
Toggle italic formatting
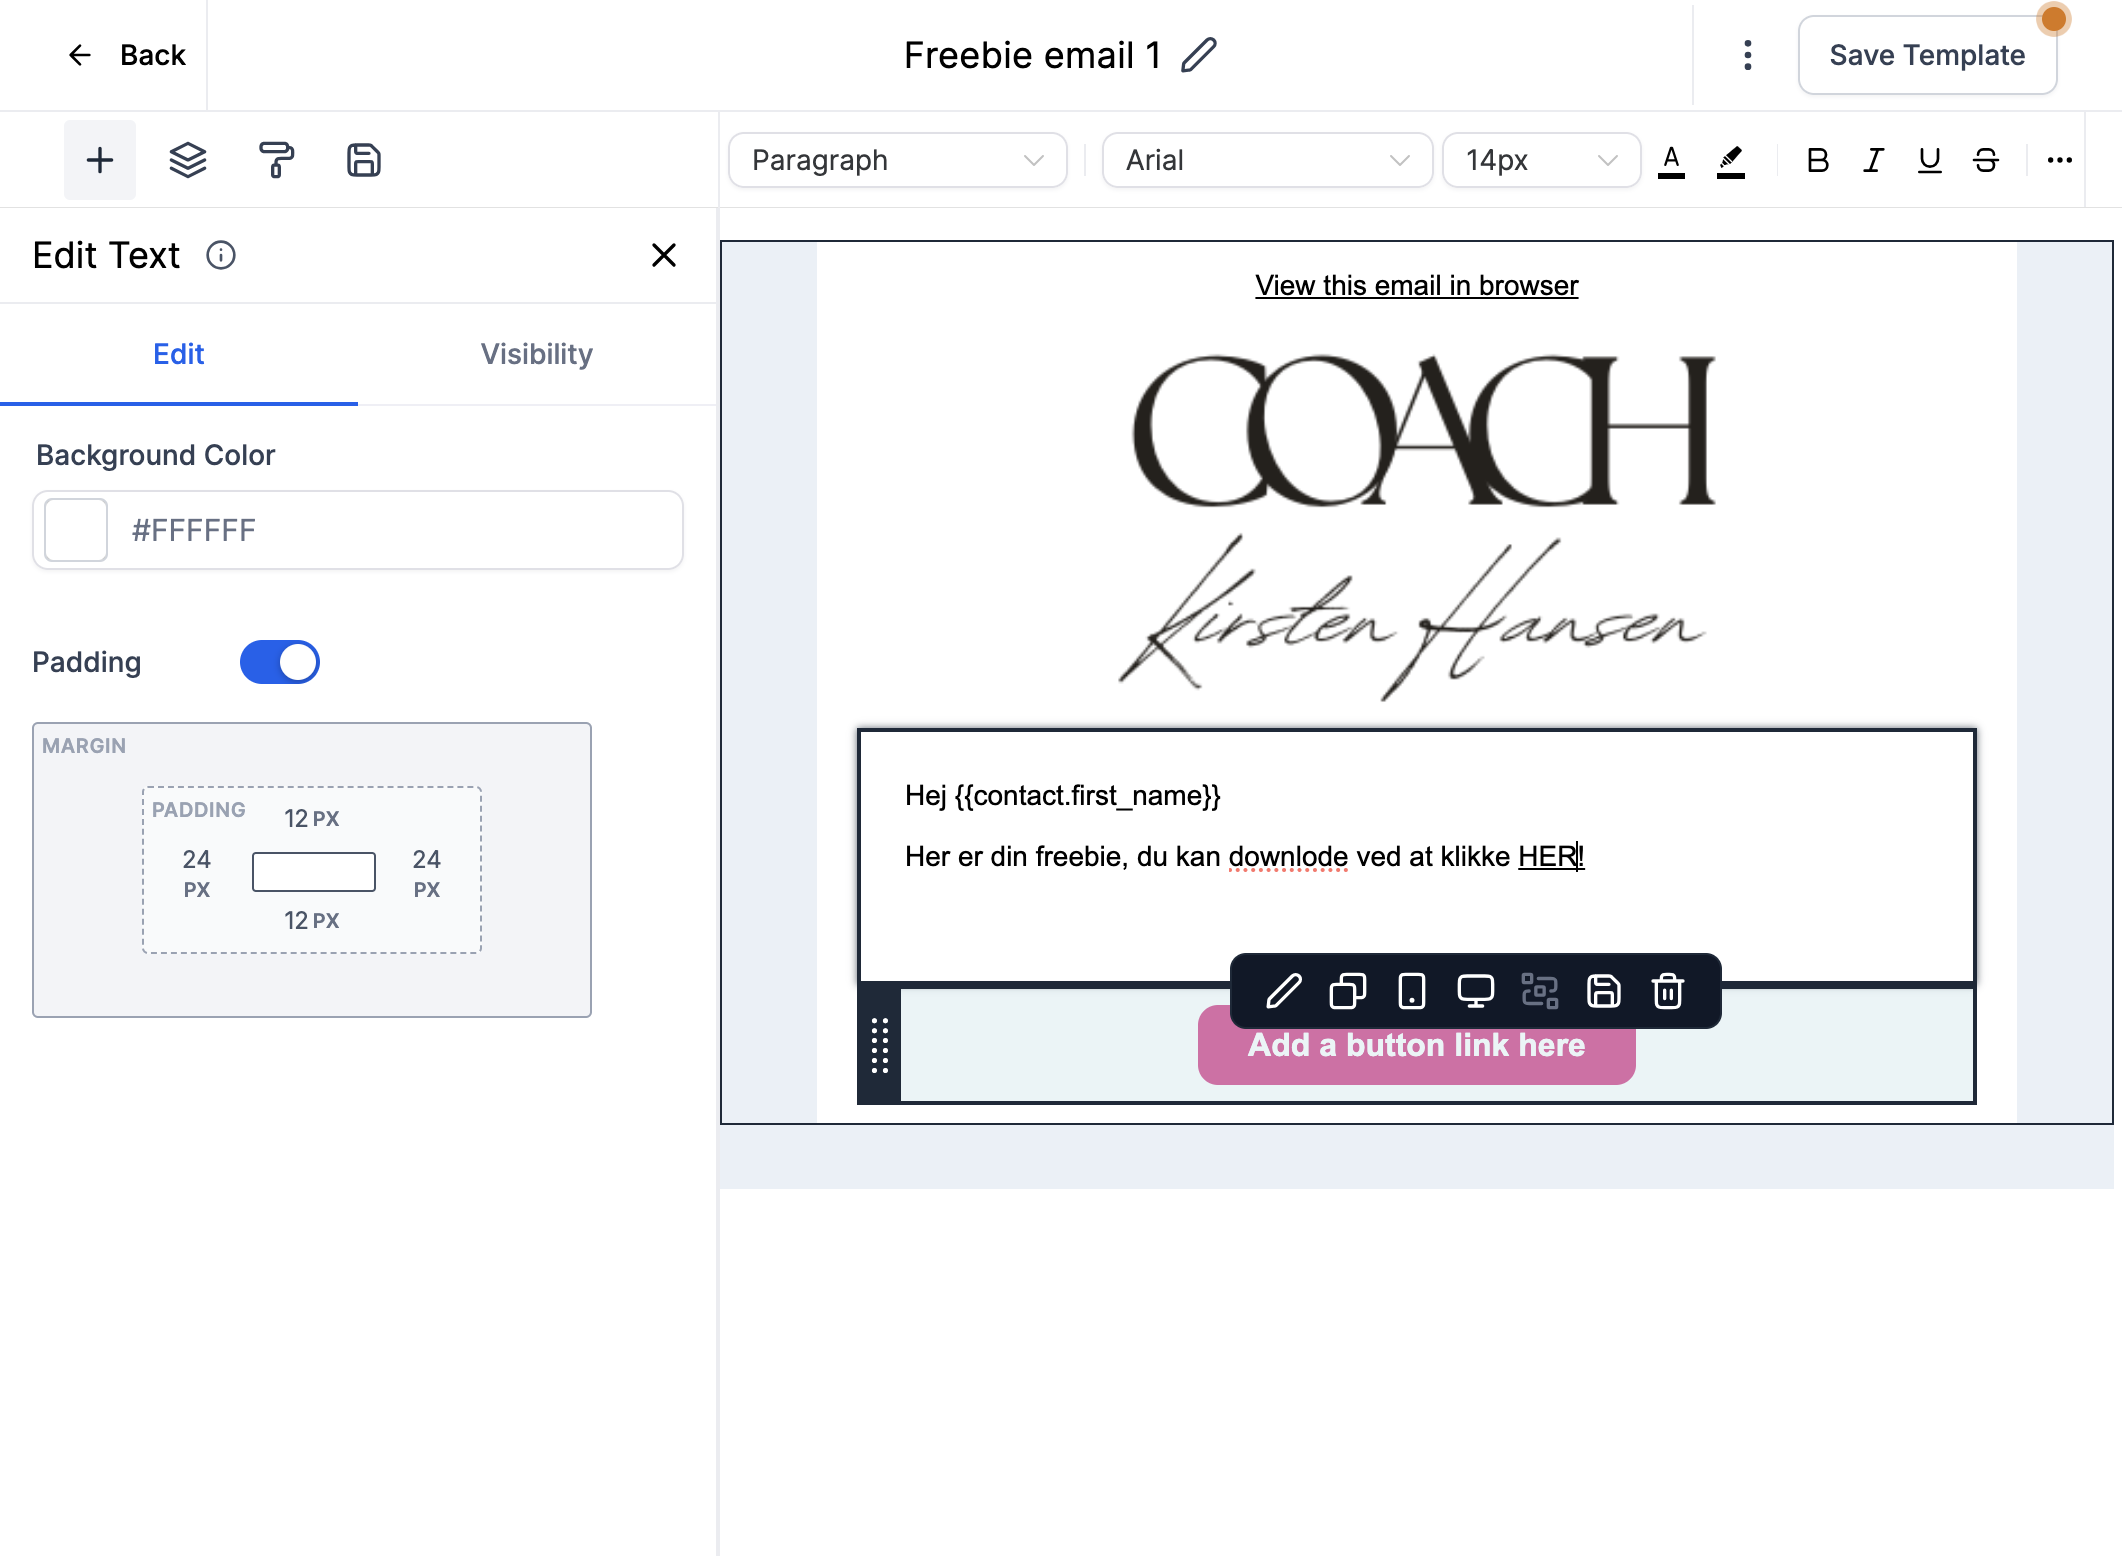point(1873,160)
